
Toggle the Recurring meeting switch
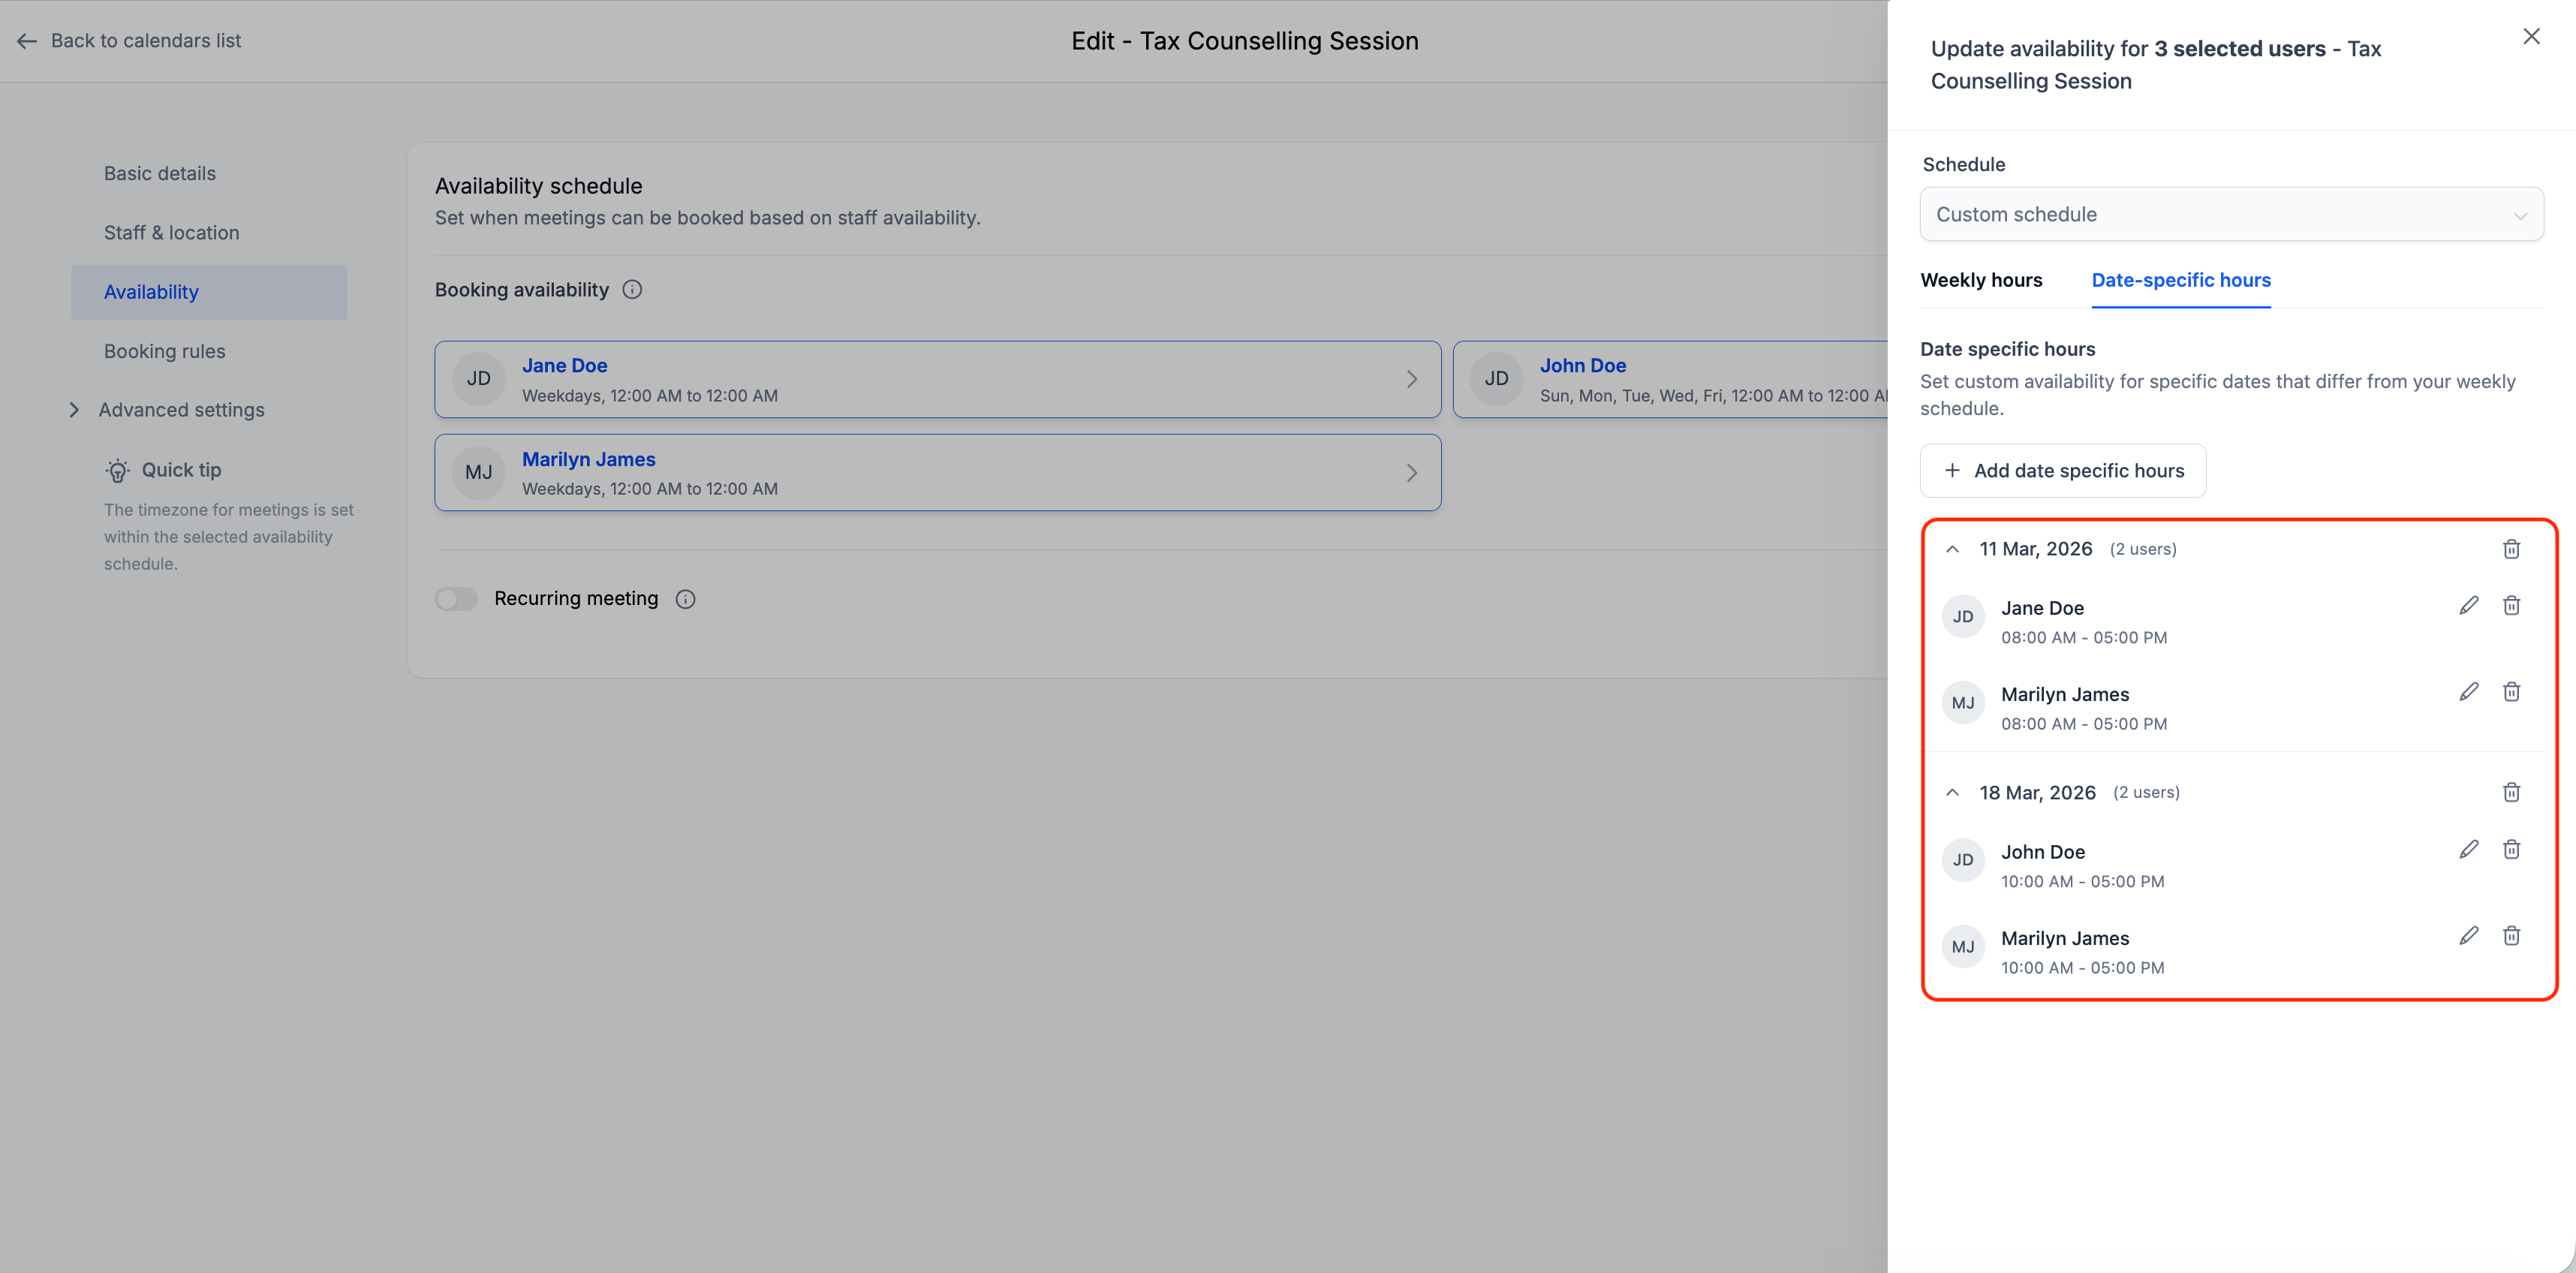(x=456, y=599)
